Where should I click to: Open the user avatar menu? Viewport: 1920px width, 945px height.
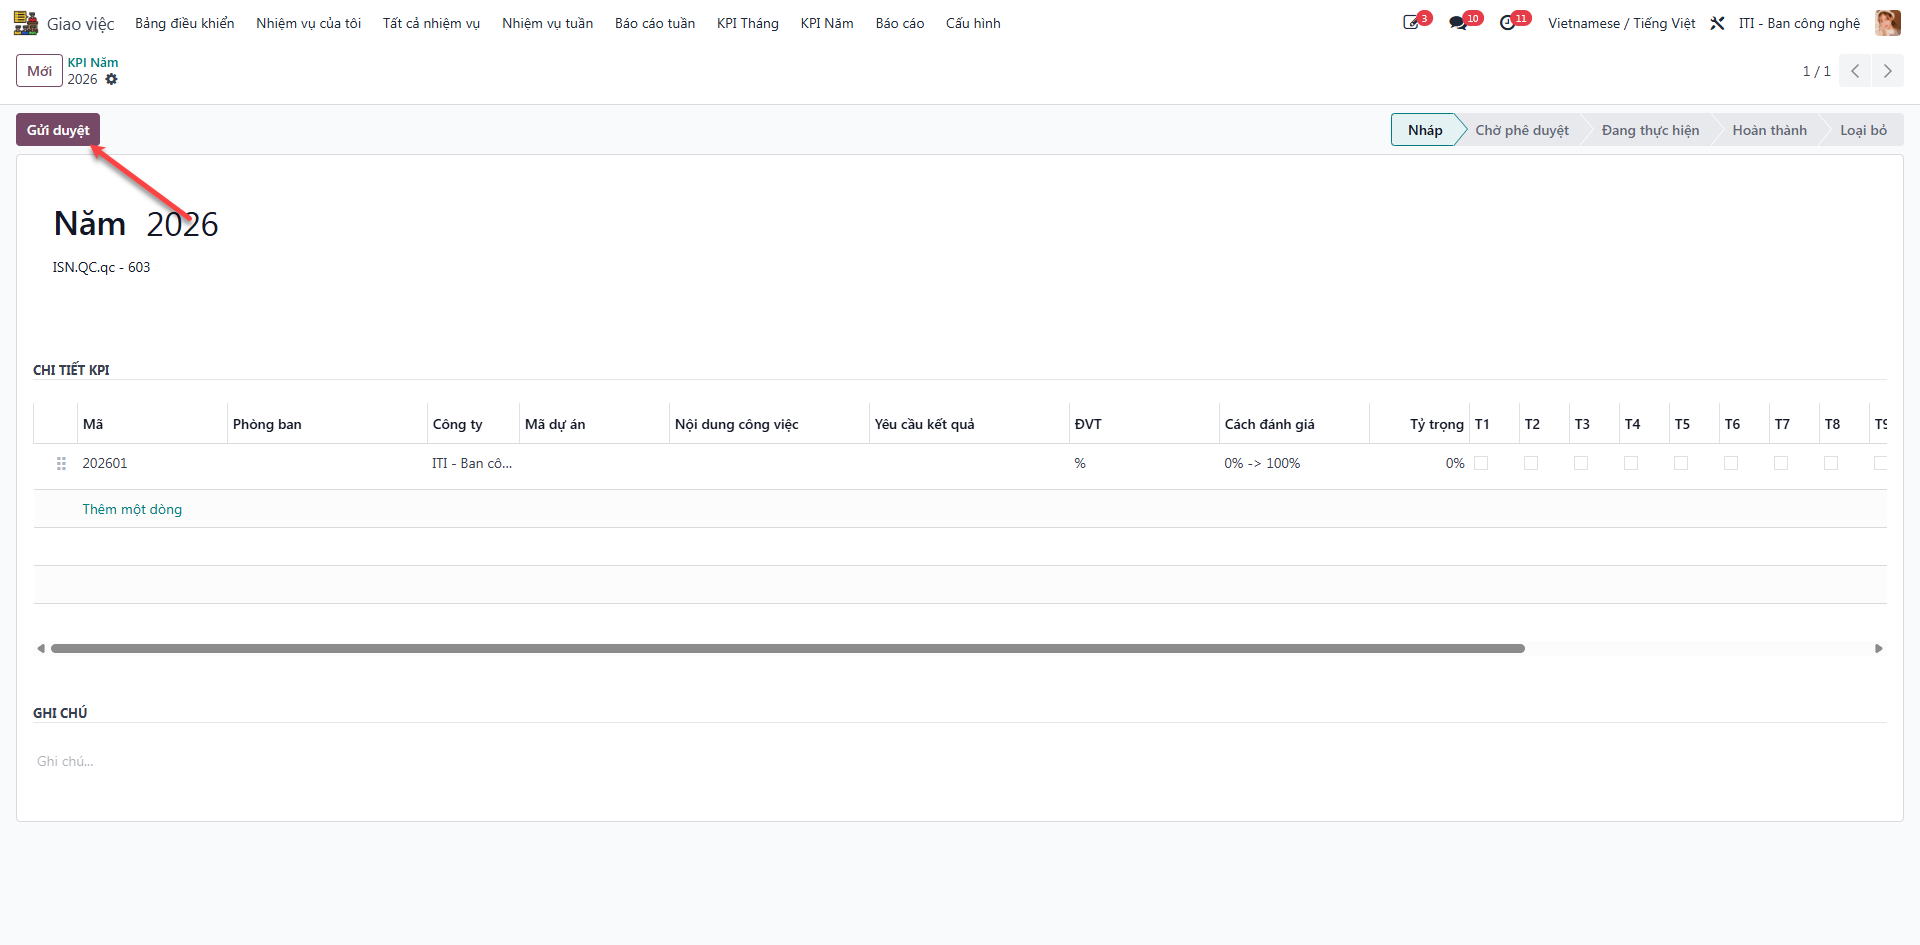point(1887,23)
